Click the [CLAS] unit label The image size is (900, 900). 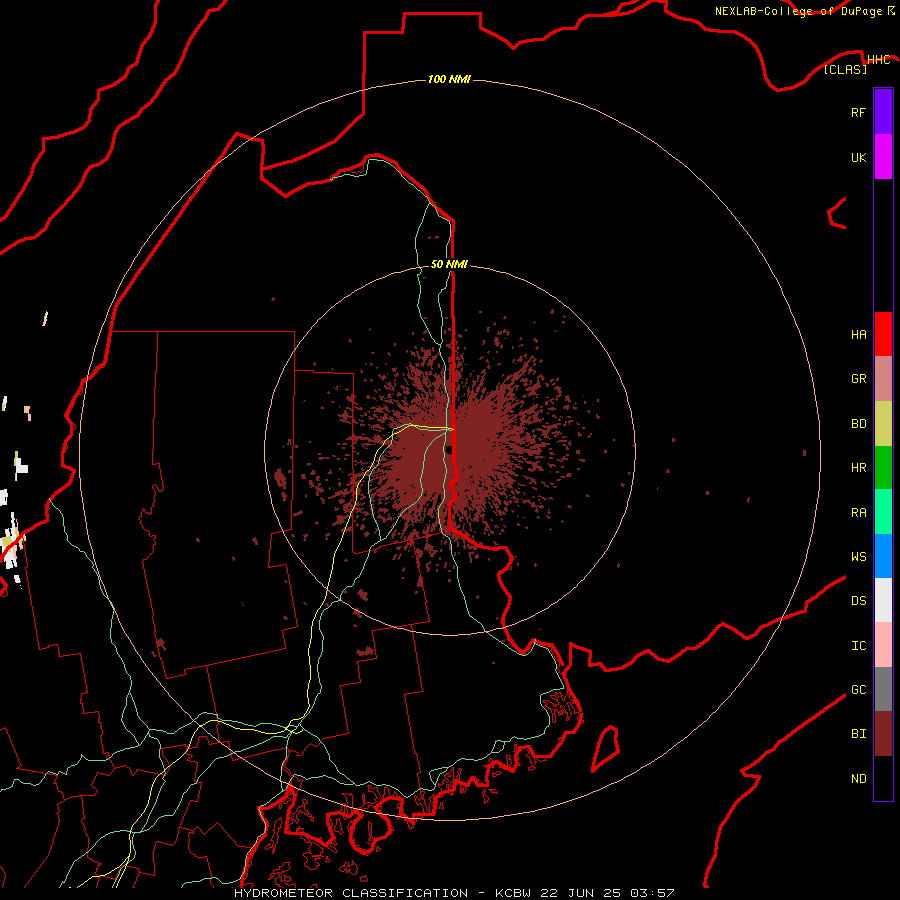pos(845,69)
